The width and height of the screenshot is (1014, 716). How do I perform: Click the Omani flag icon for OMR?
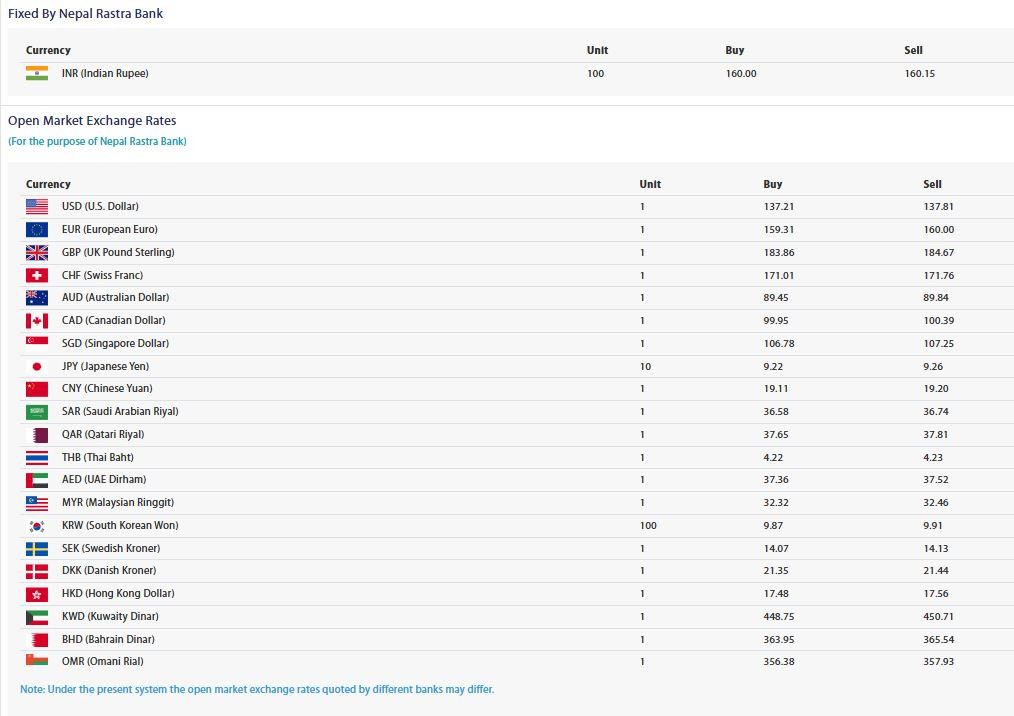(37, 660)
